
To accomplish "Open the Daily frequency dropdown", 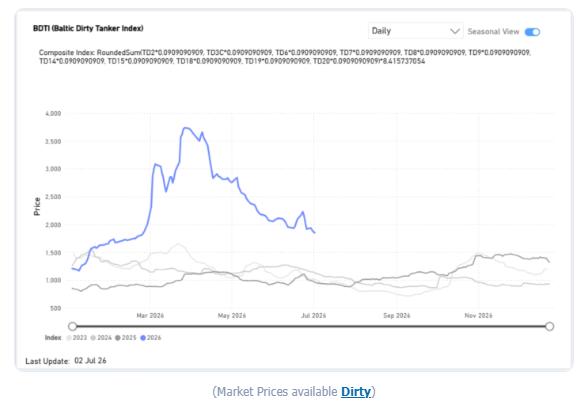I will pyautogui.click(x=416, y=31).
